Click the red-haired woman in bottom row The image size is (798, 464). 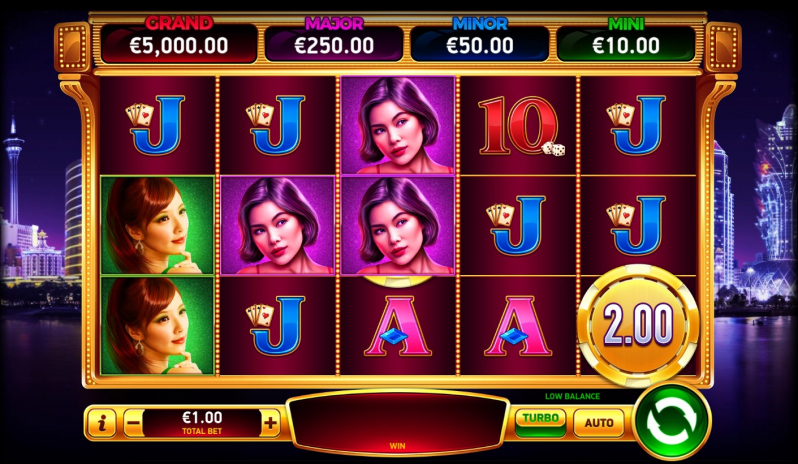[157, 326]
